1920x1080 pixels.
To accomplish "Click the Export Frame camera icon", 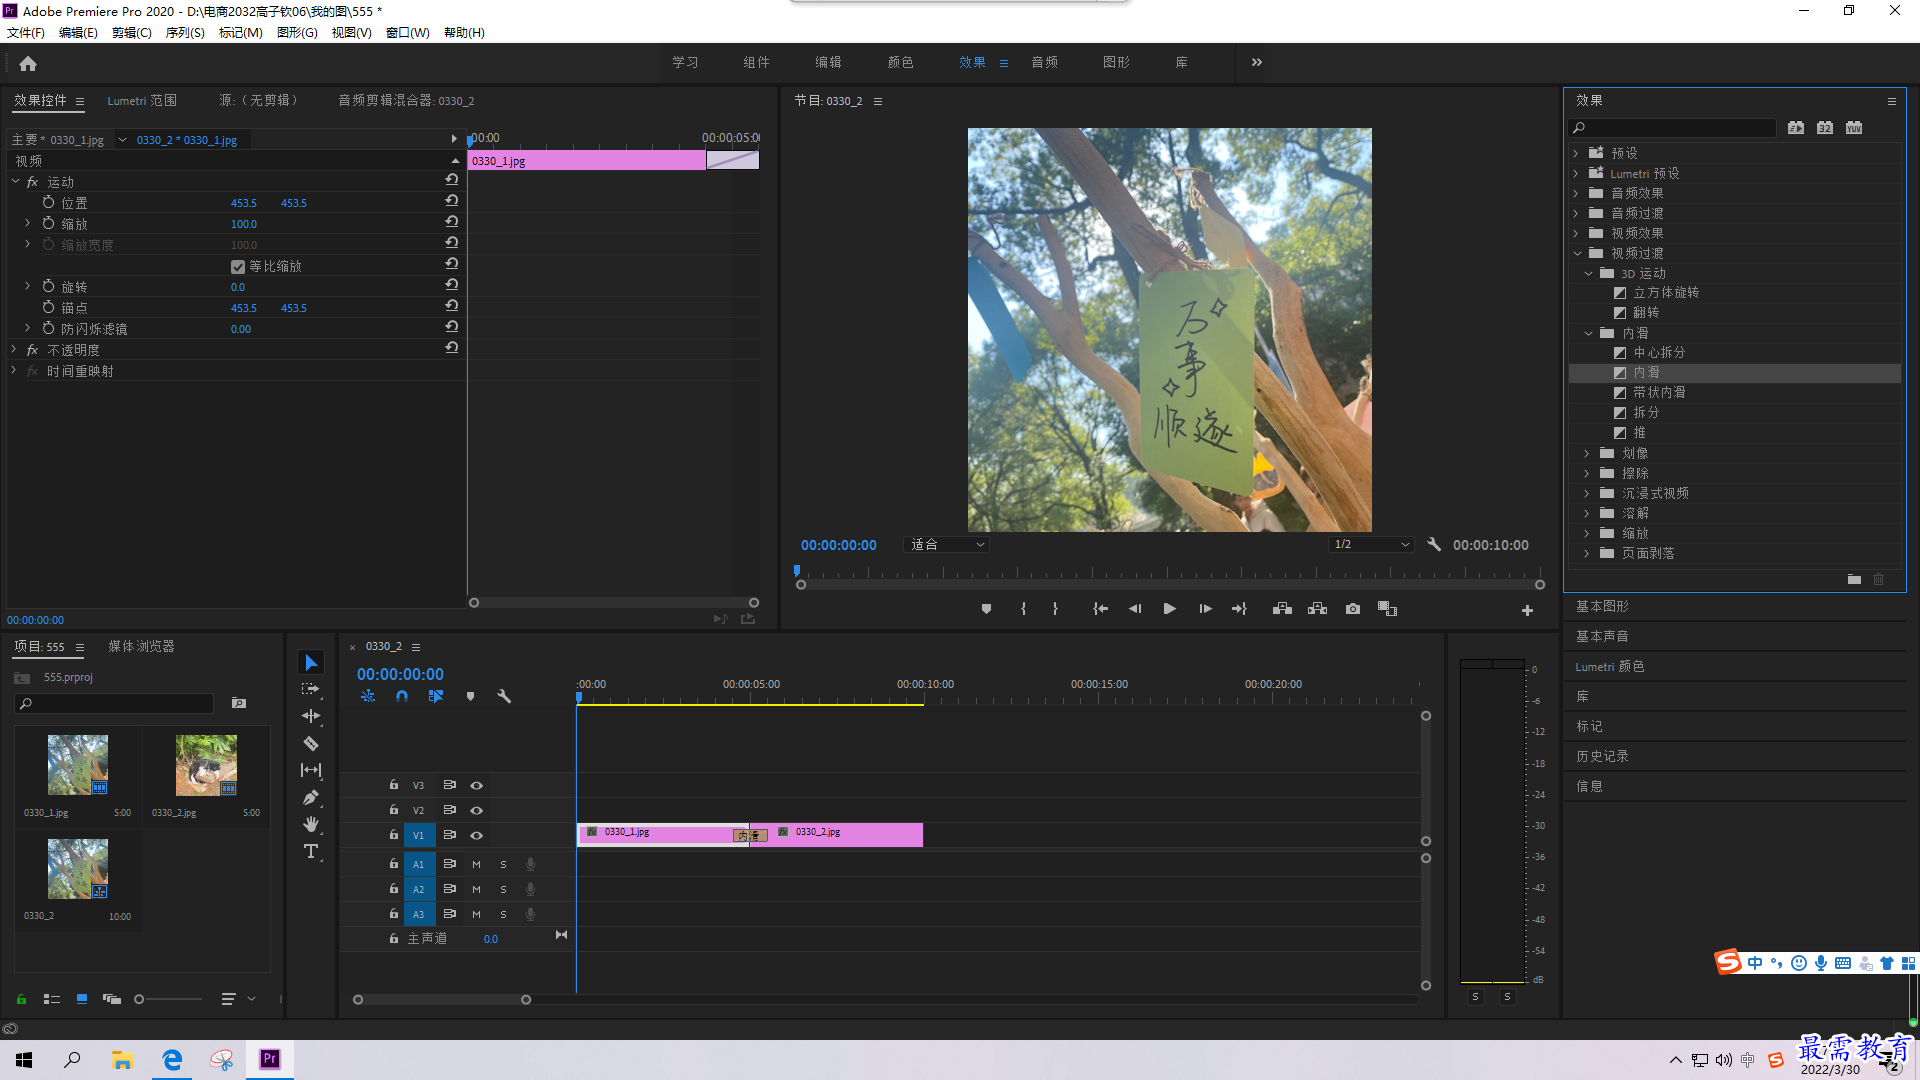I will [x=1353, y=609].
